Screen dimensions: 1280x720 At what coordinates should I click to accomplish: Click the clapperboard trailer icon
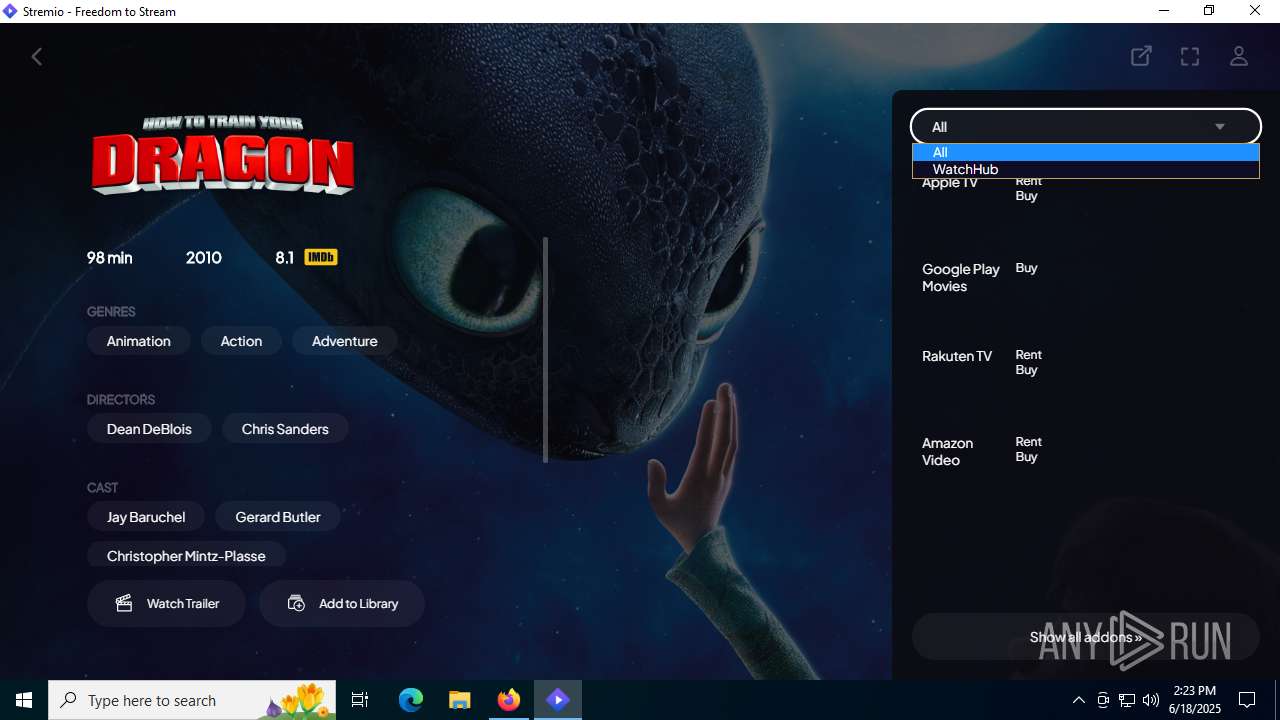click(x=124, y=603)
